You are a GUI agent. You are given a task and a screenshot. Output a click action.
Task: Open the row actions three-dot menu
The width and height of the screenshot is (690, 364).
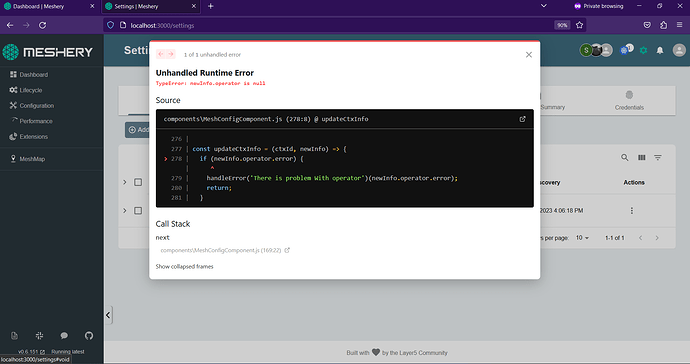click(x=632, y=210)
